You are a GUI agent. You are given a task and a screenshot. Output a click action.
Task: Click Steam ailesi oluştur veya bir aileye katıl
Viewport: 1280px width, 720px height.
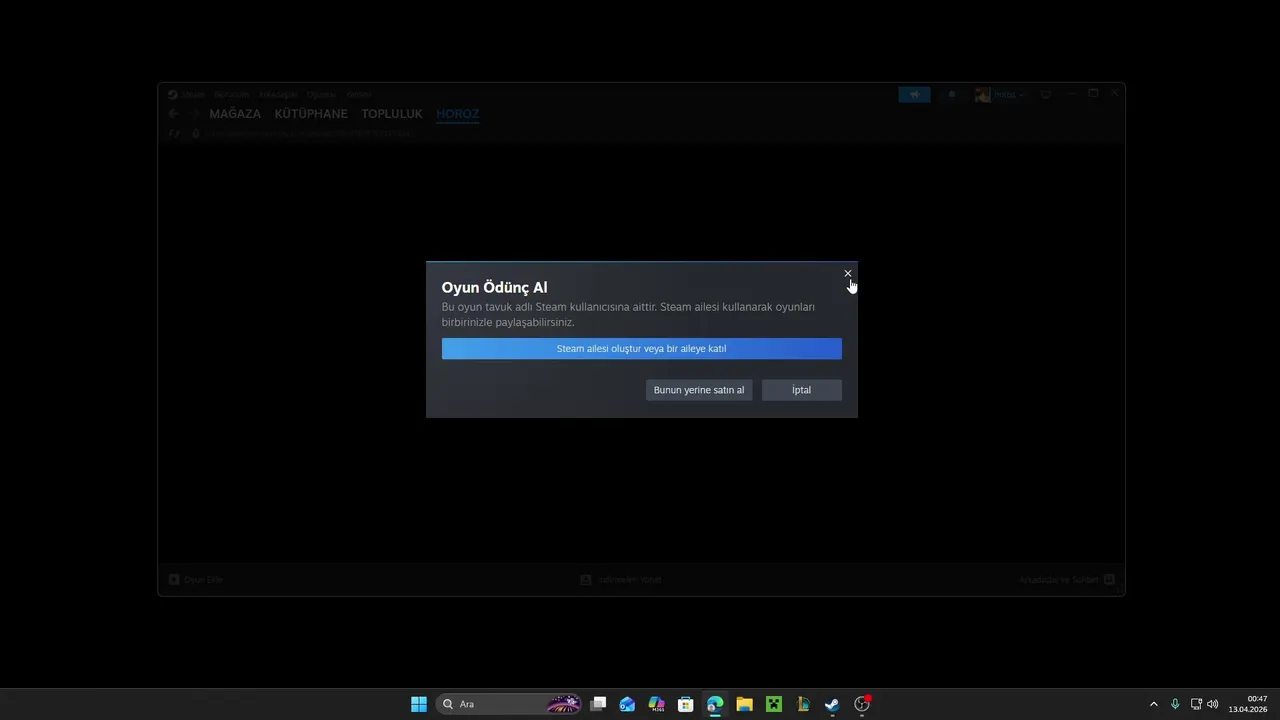coord(641,349)
